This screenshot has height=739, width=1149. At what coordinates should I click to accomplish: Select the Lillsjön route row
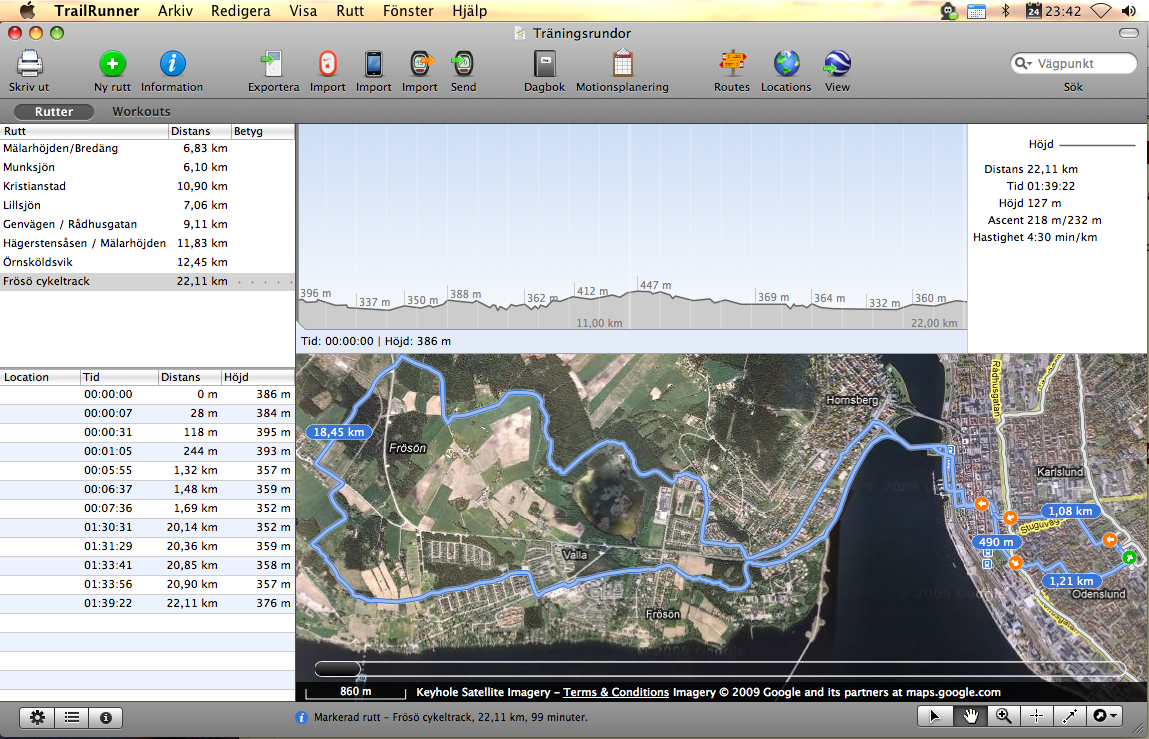pyautogui.click(x=147, y=205)
